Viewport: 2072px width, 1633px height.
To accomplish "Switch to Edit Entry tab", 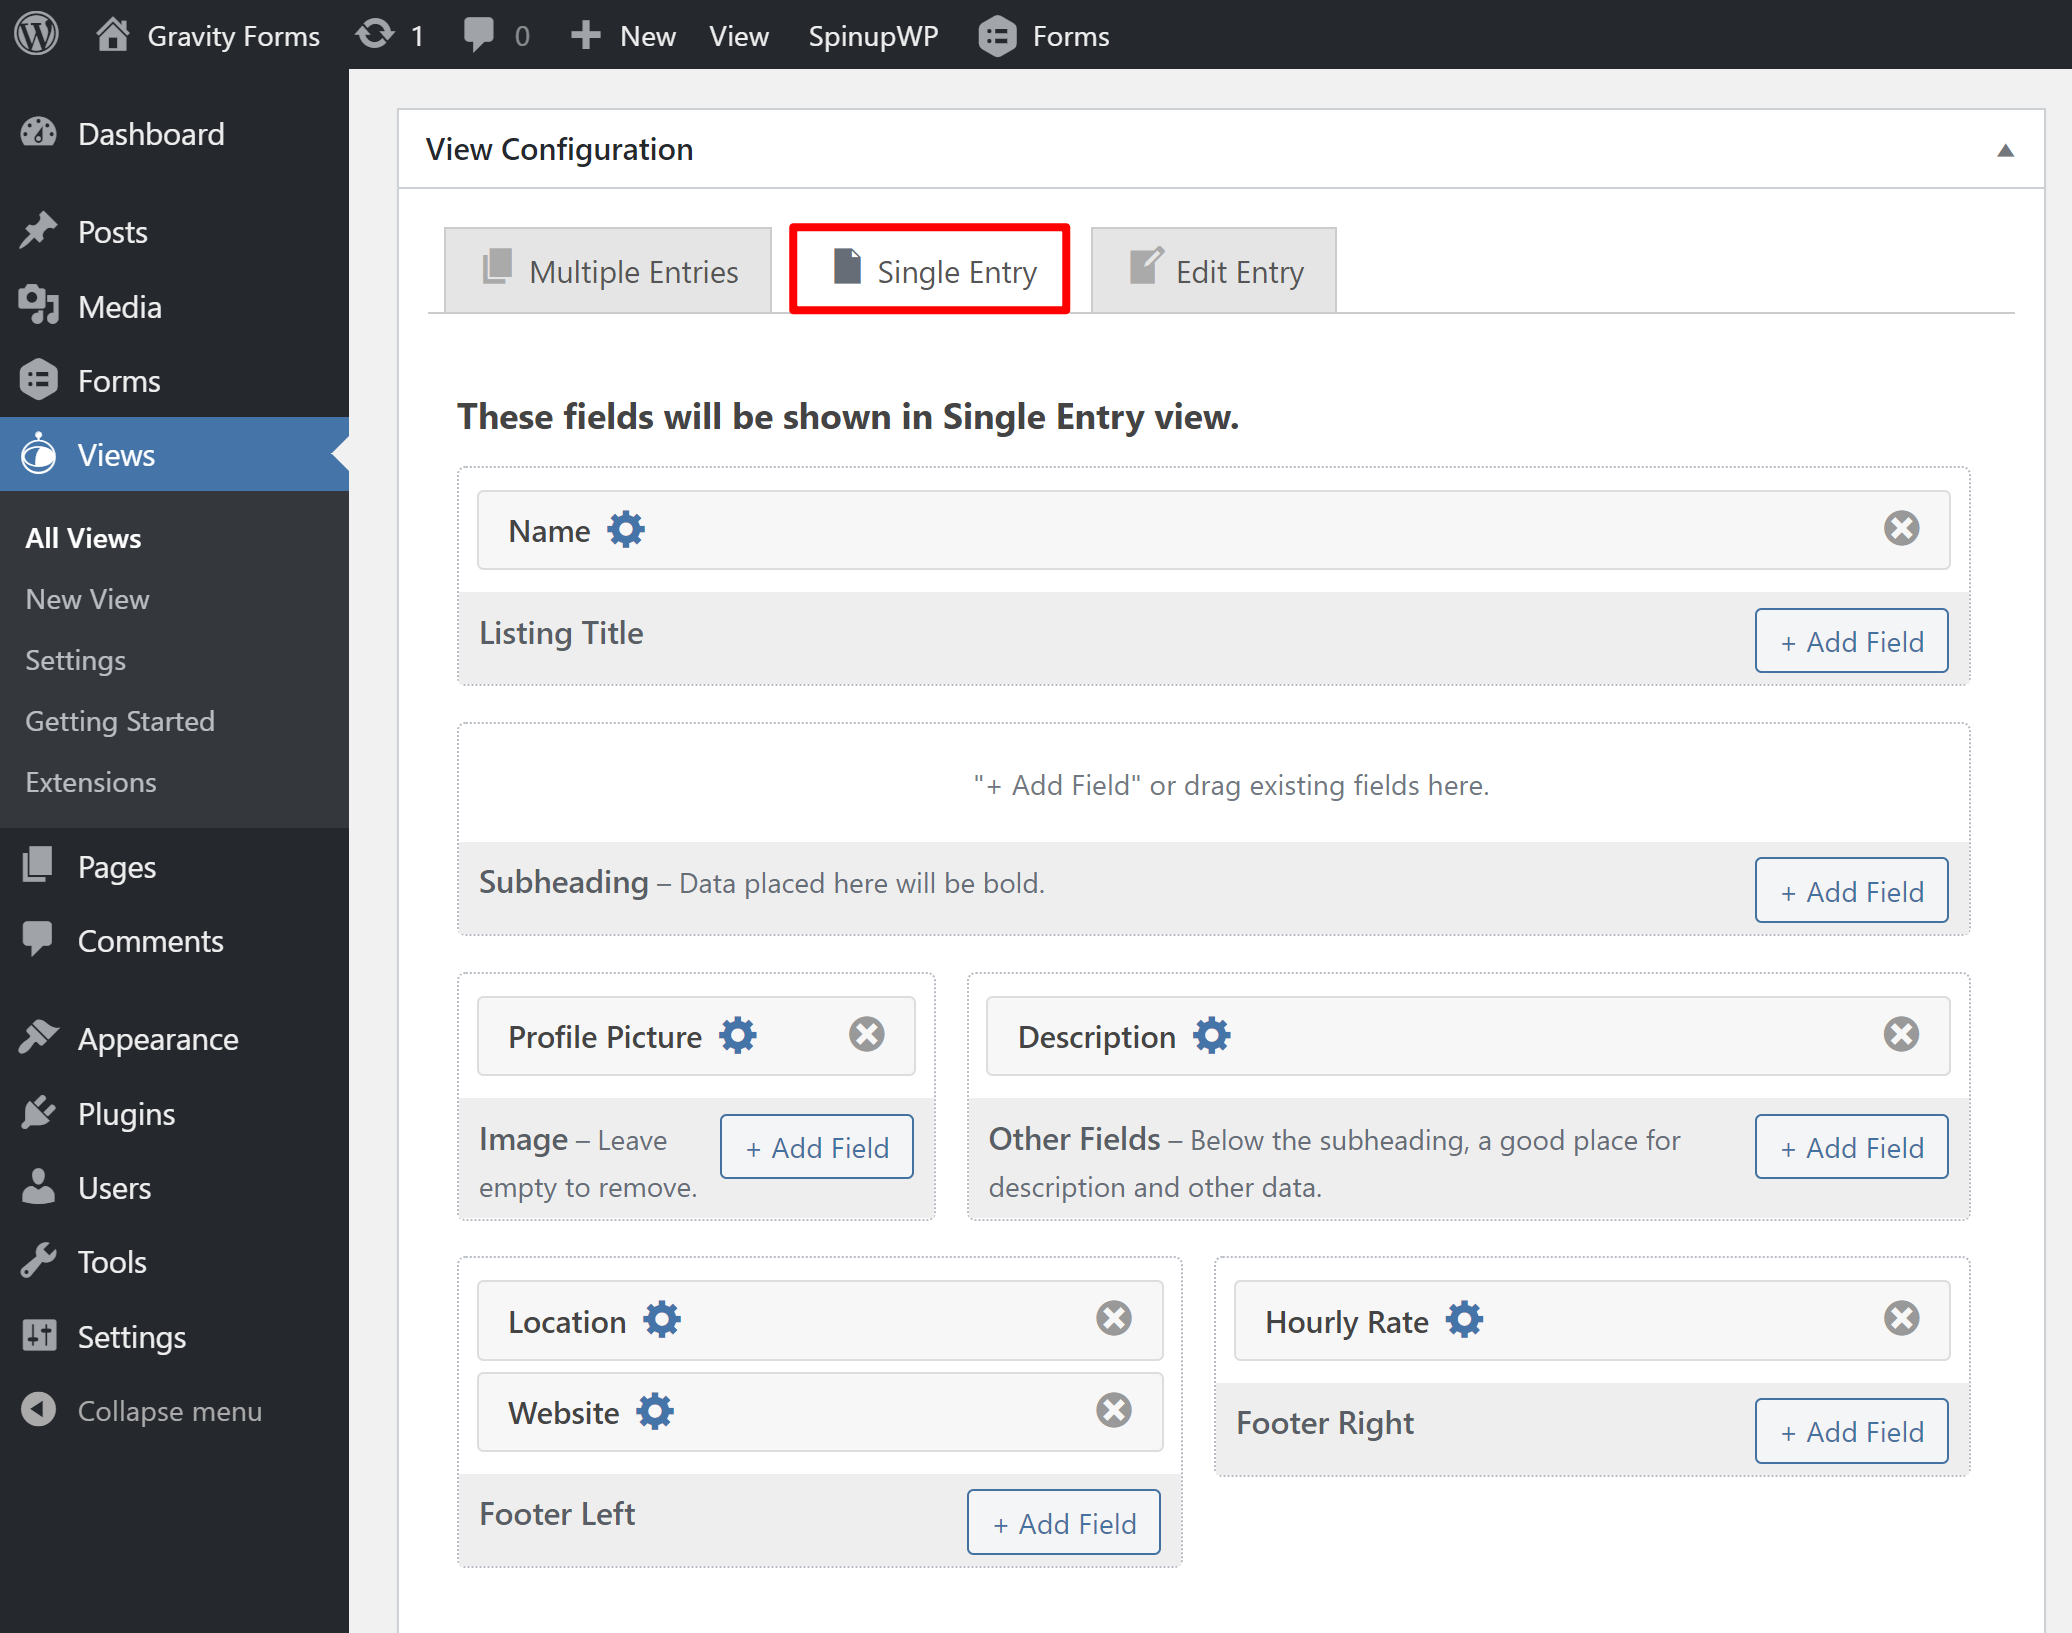I will point(1214,271).
